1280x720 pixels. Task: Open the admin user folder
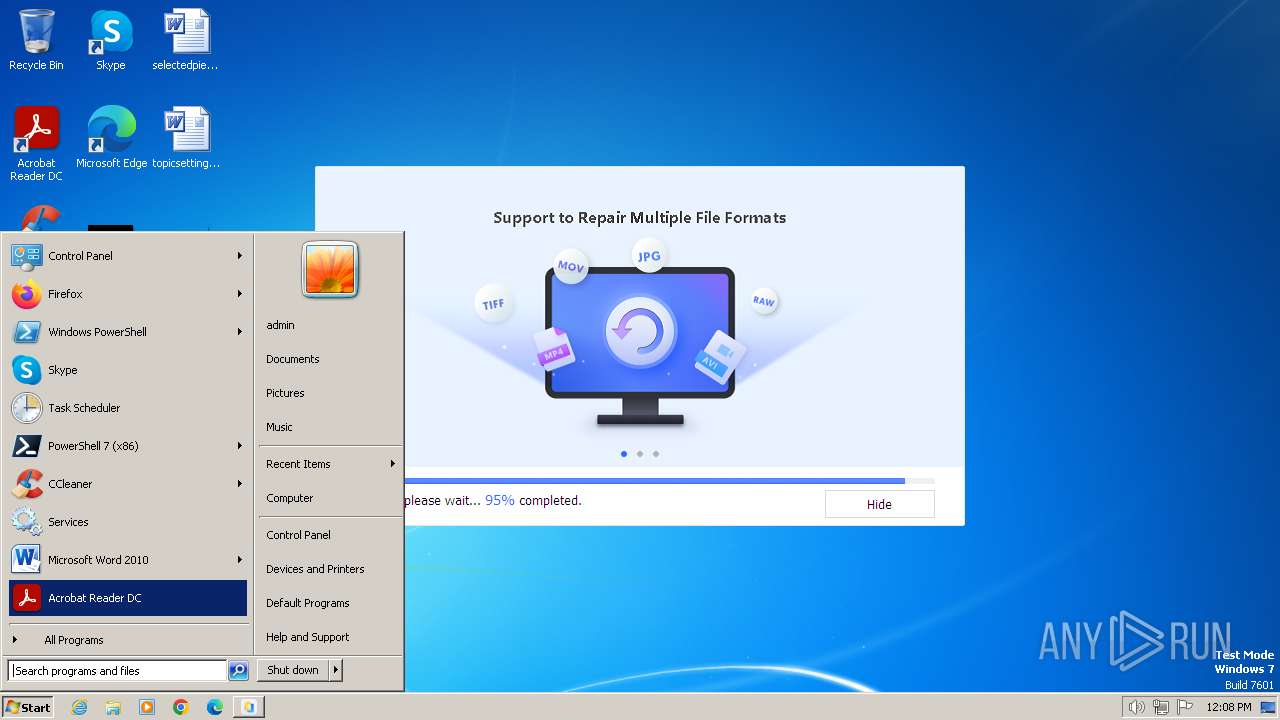click(280, 325)
